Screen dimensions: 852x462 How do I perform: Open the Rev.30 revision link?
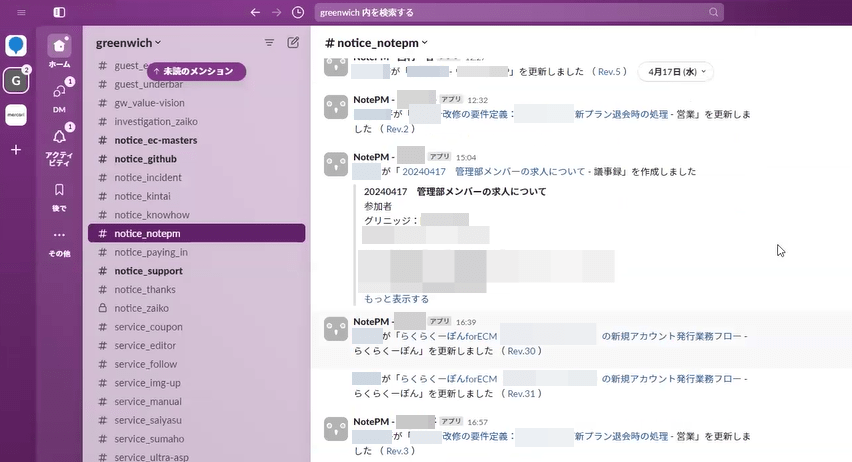click(522, 351)
